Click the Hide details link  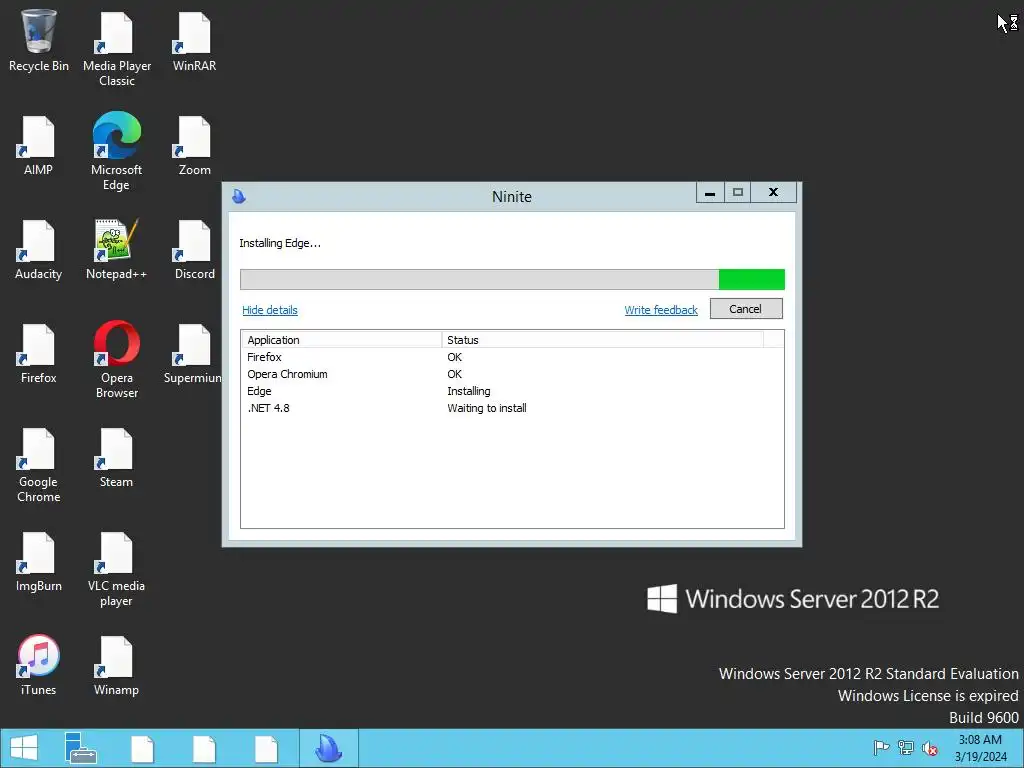[270, 310]
